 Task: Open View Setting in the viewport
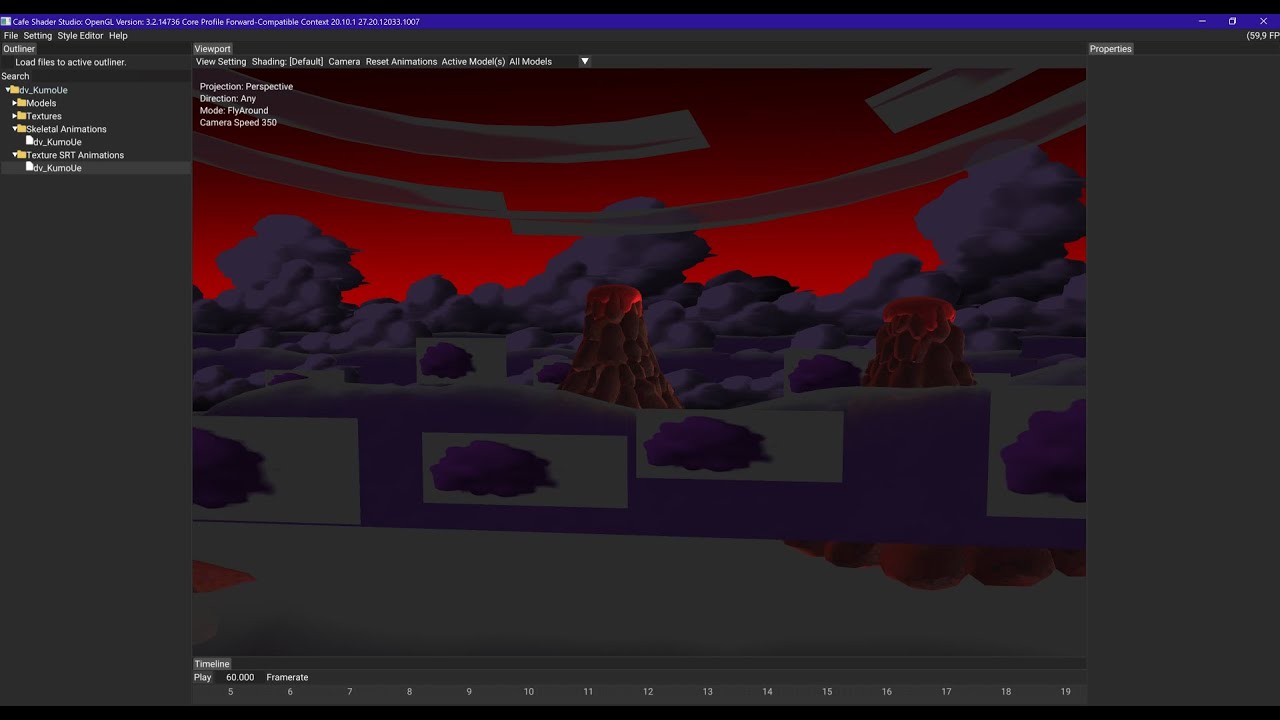coord(221,62)
